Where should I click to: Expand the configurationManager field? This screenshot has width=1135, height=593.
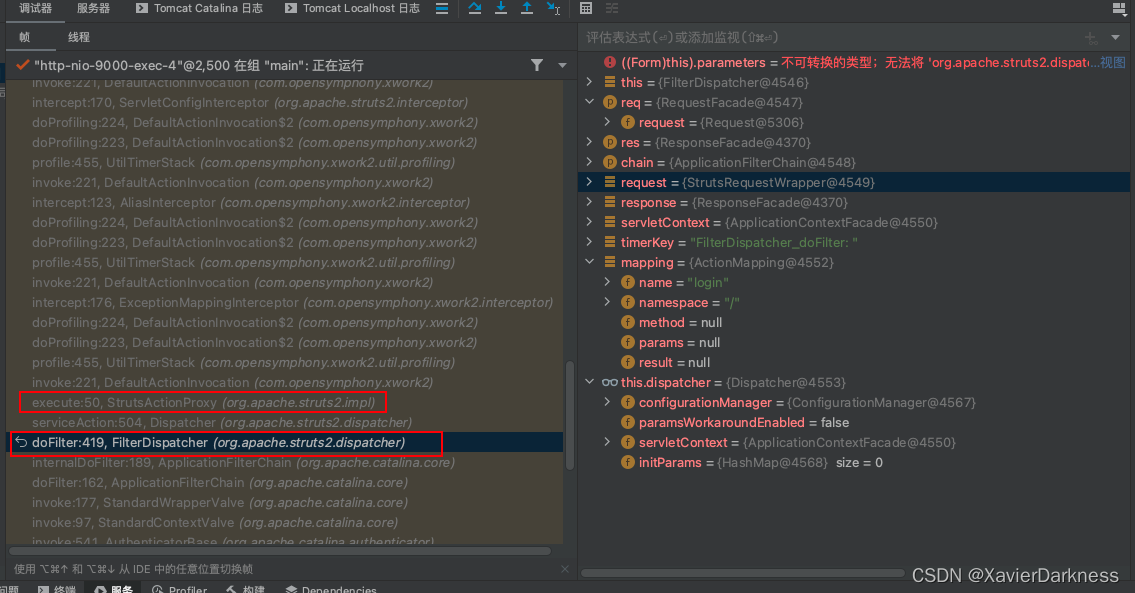coord(607,403)
